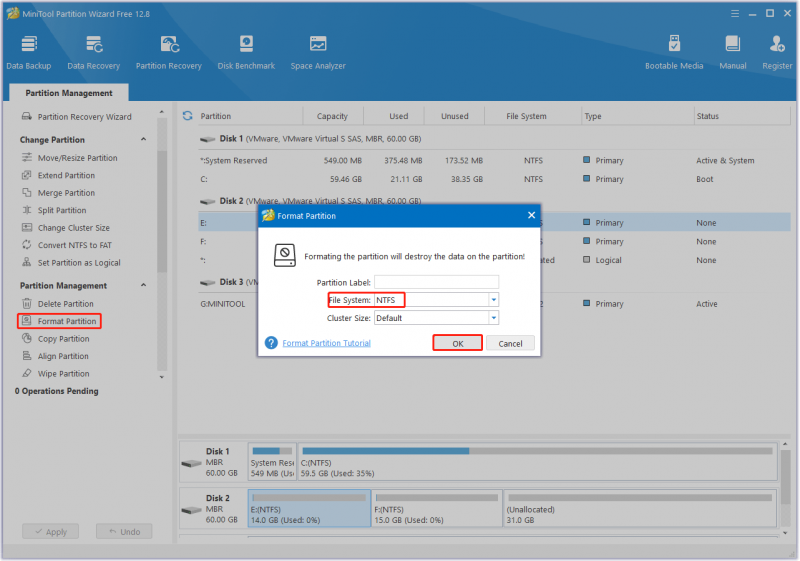Select the F:(NTFS) block on Disk 2 map
Screen dimensions: 800x561
coord(437,508)
